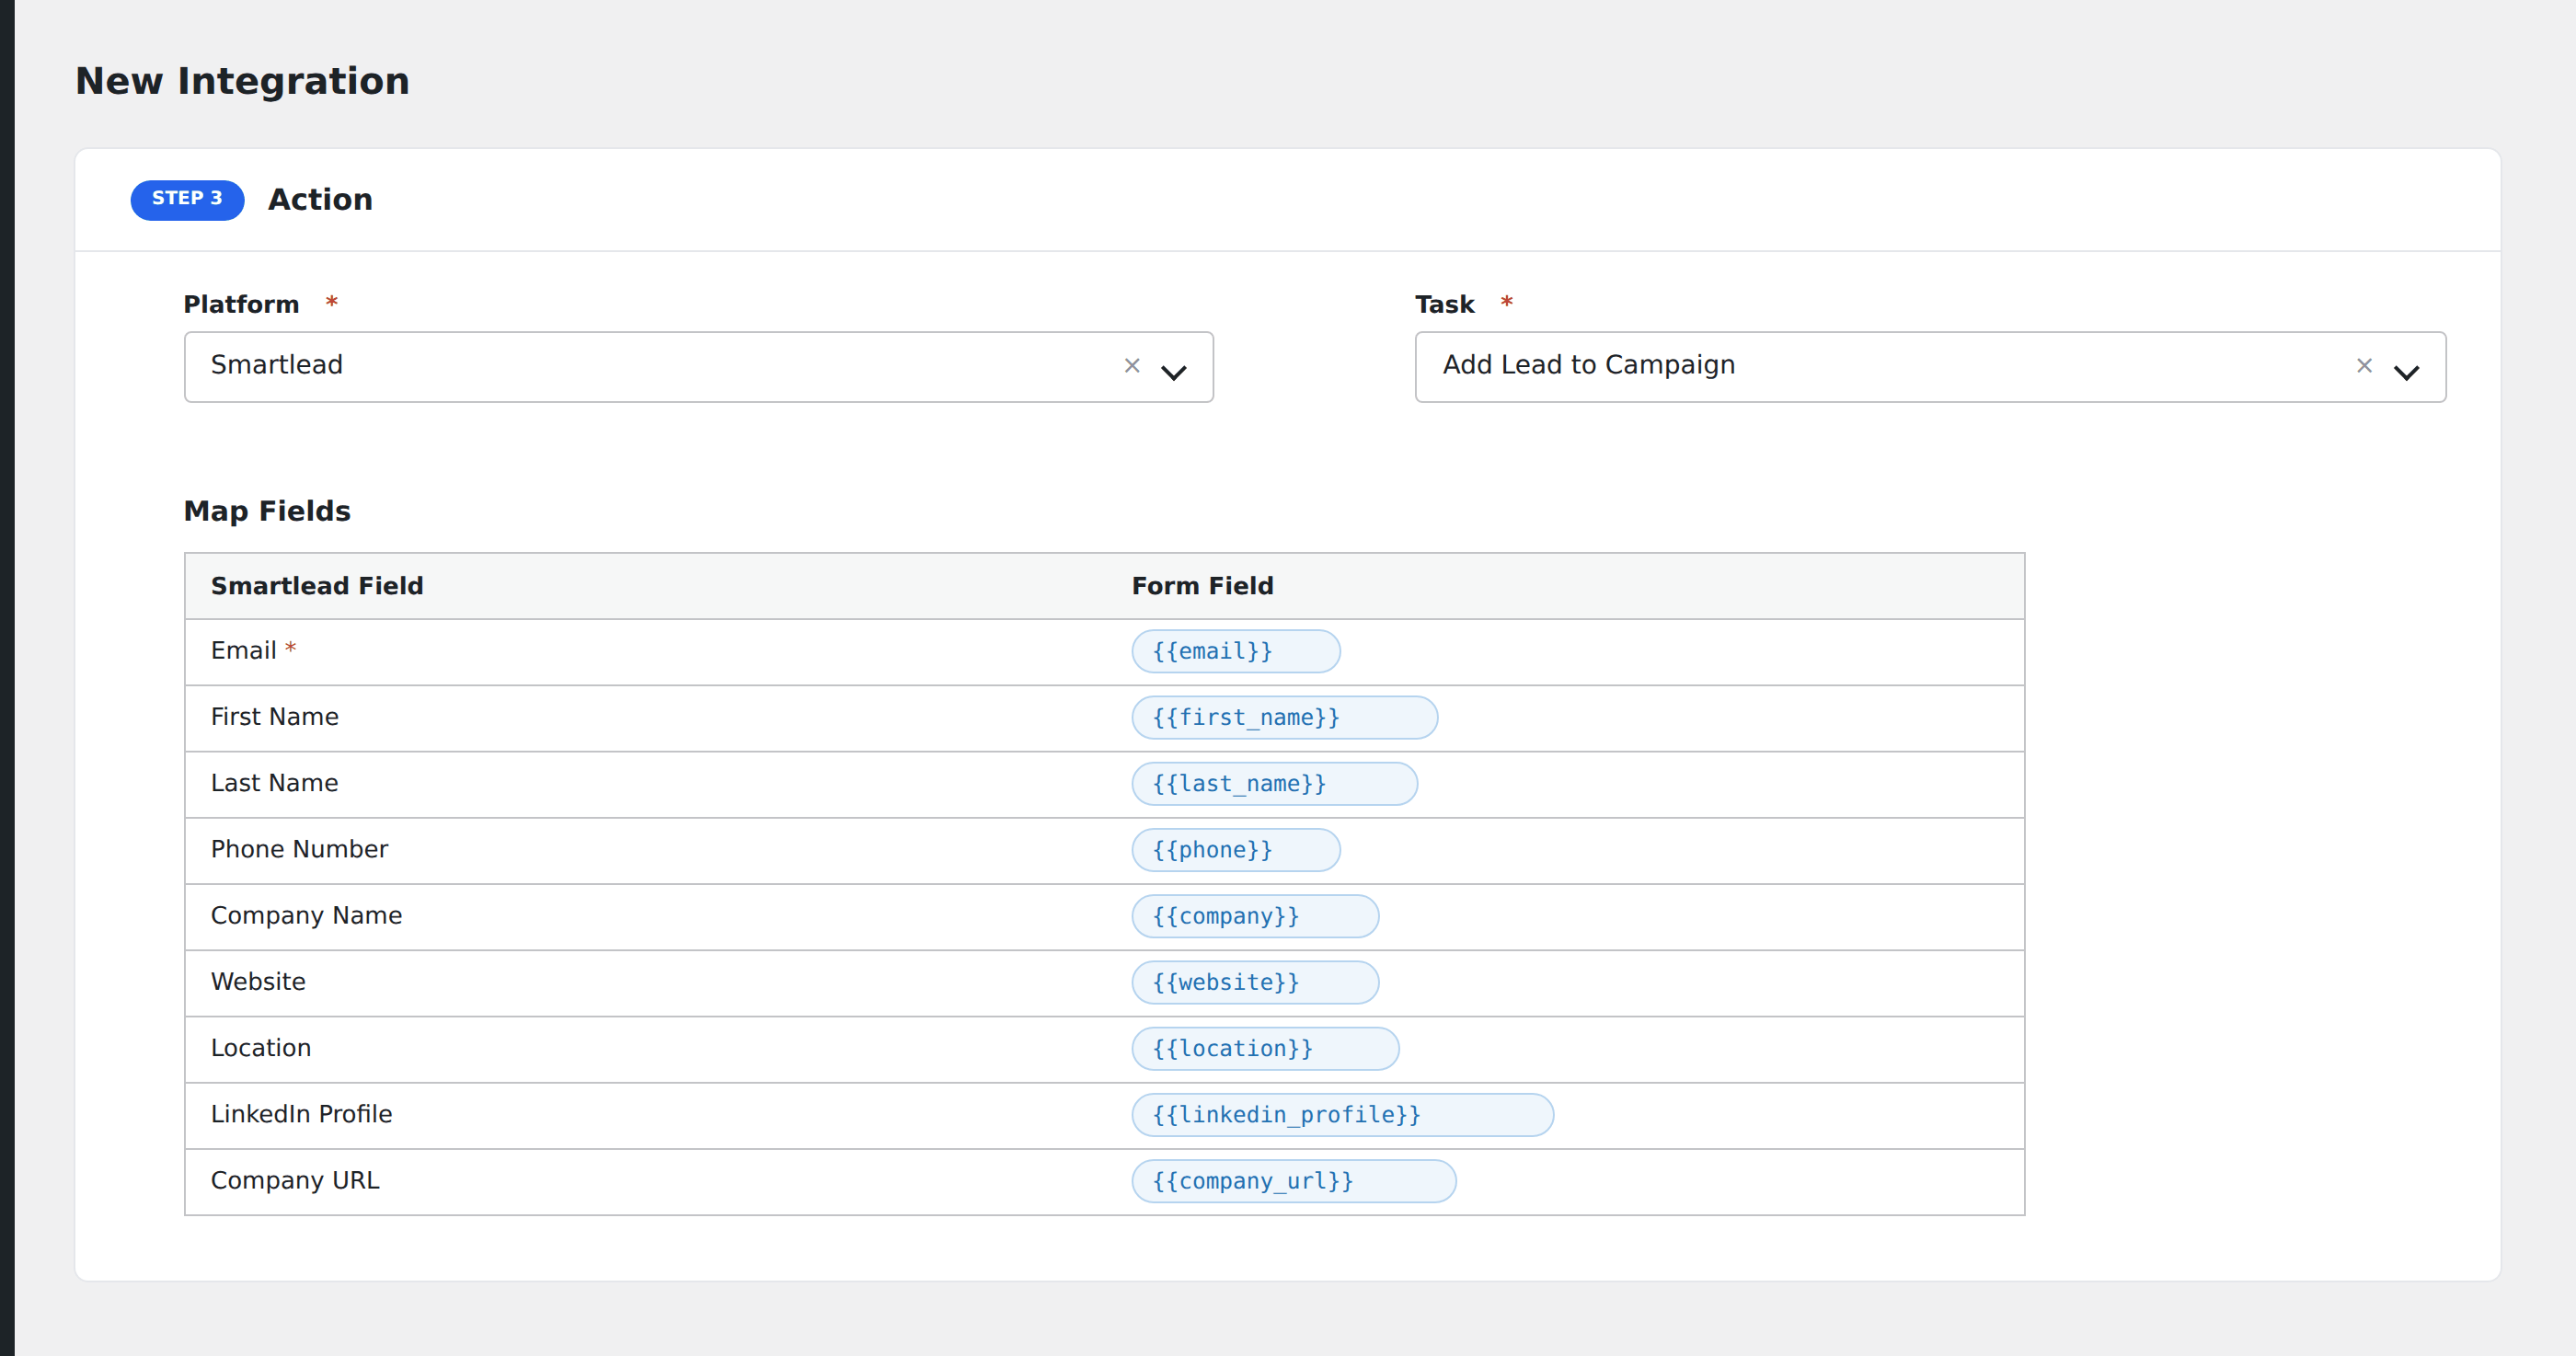Expand the Task dropdown chevron
The image size is (2576, 1356).
[2405, 372]
